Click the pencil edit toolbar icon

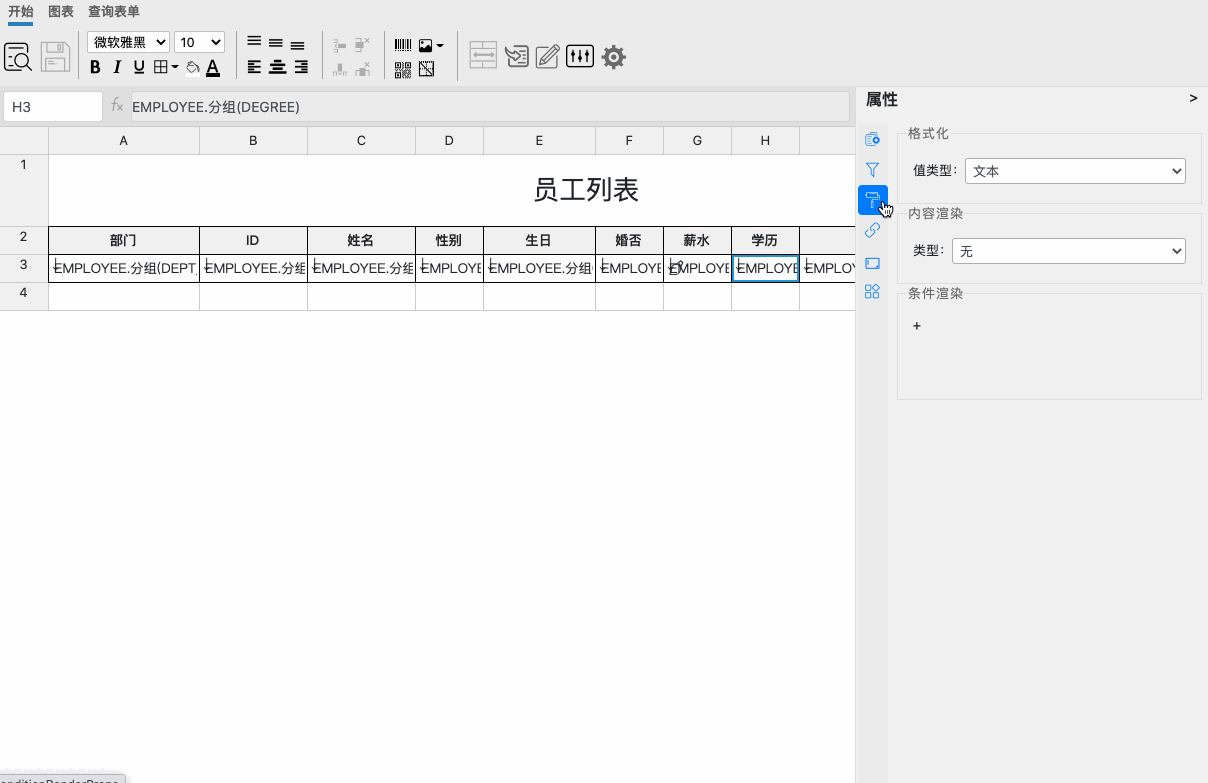(547, 57)
